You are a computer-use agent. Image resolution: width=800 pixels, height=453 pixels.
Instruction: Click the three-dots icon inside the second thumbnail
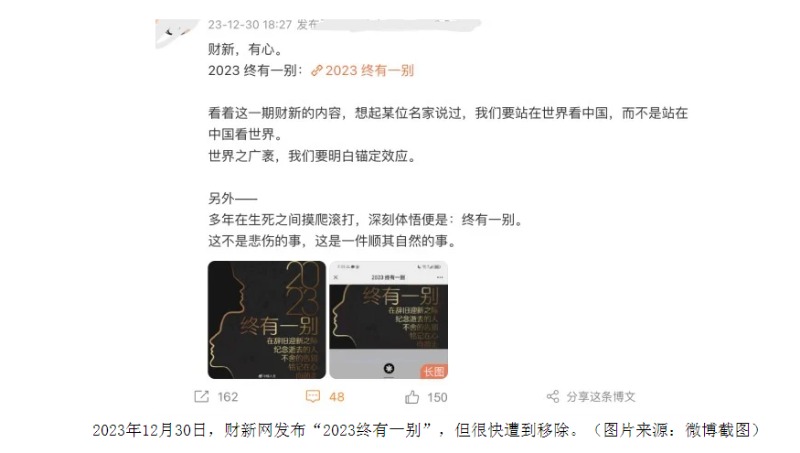440,277
